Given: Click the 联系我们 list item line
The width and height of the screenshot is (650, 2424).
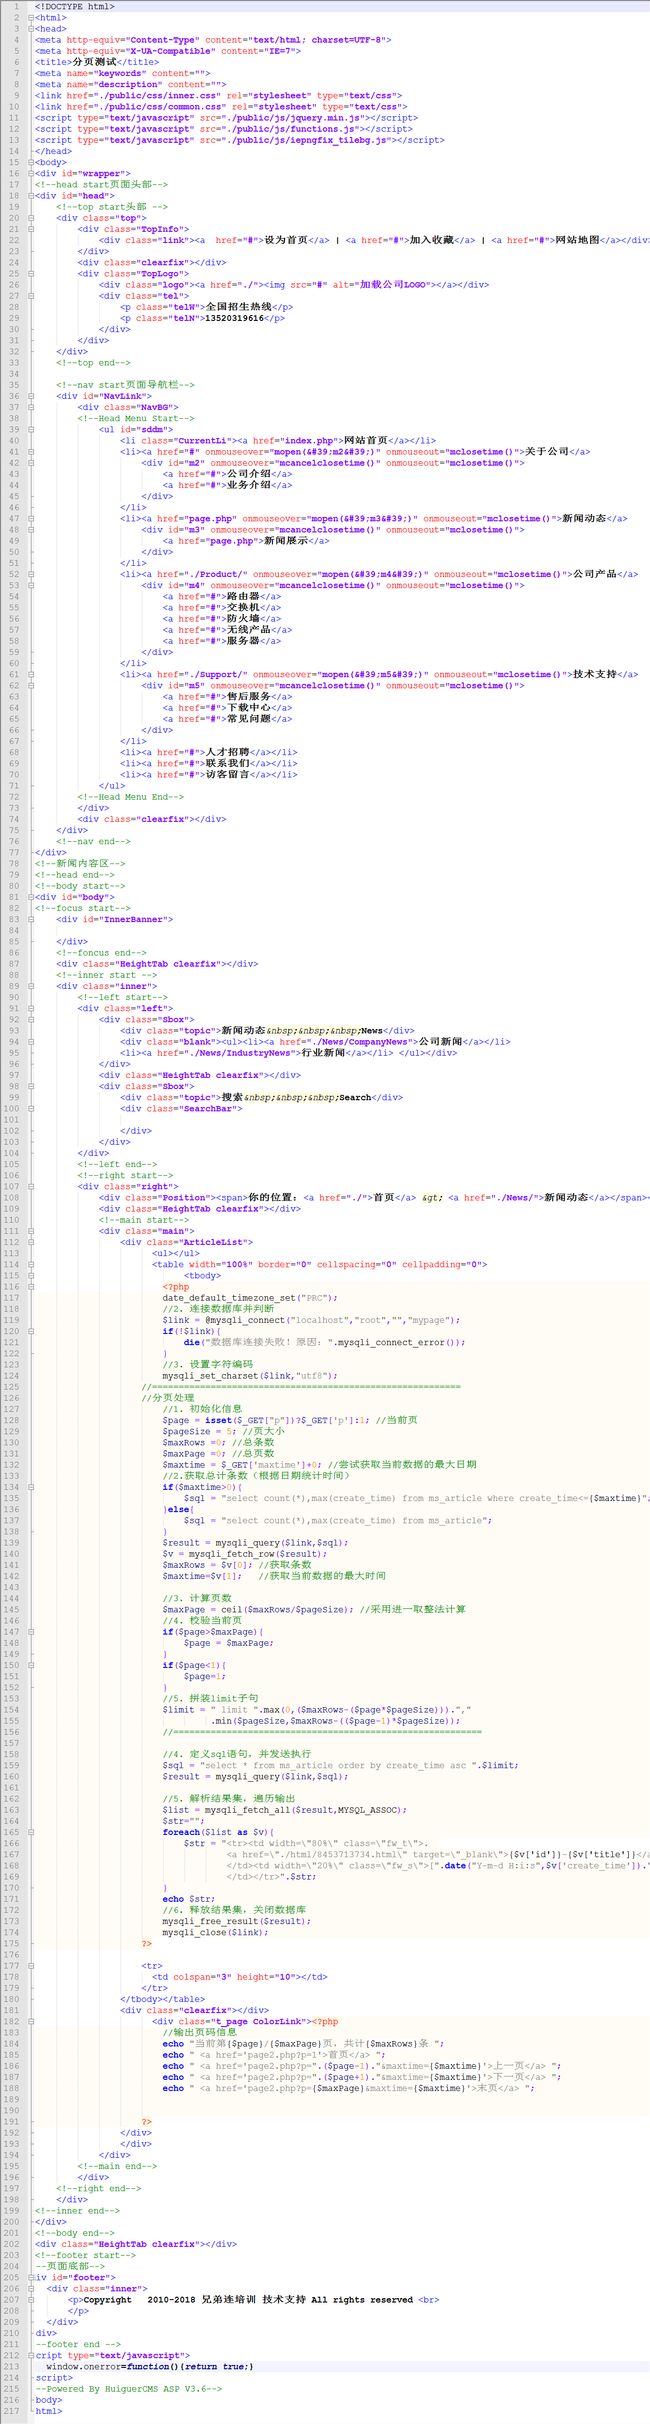Looking at the screenshot, I should [x=209, y=763].
